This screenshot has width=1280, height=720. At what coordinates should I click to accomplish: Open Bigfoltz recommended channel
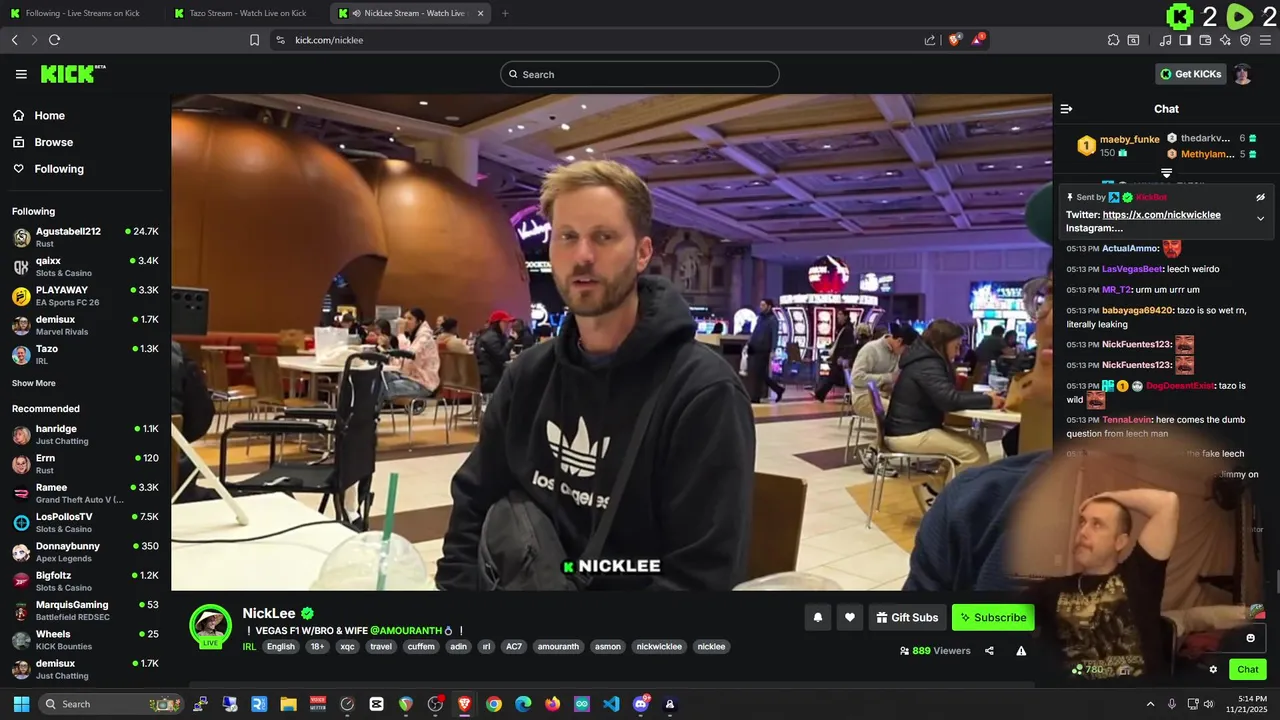[x=85, y=581]
